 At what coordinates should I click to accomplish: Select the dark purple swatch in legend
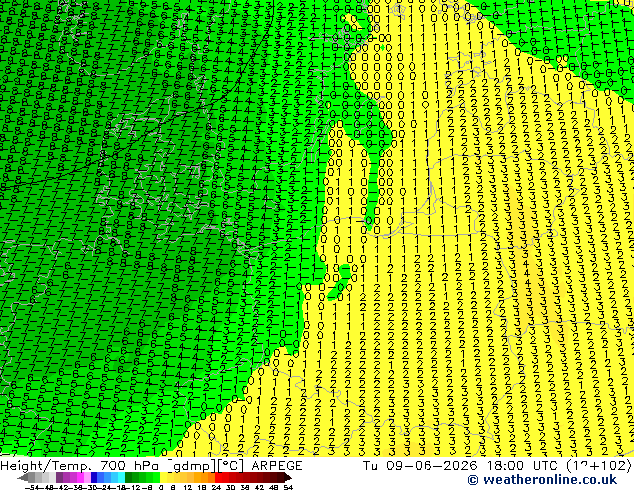click(x=59, y=477)
